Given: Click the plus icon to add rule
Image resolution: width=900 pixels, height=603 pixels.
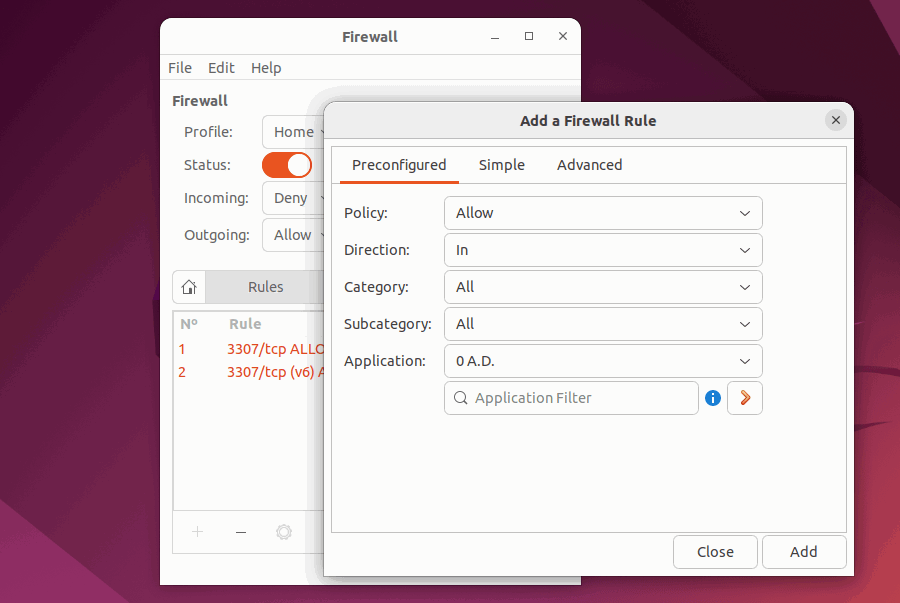Looking at the screenshot, I should 197,532.
